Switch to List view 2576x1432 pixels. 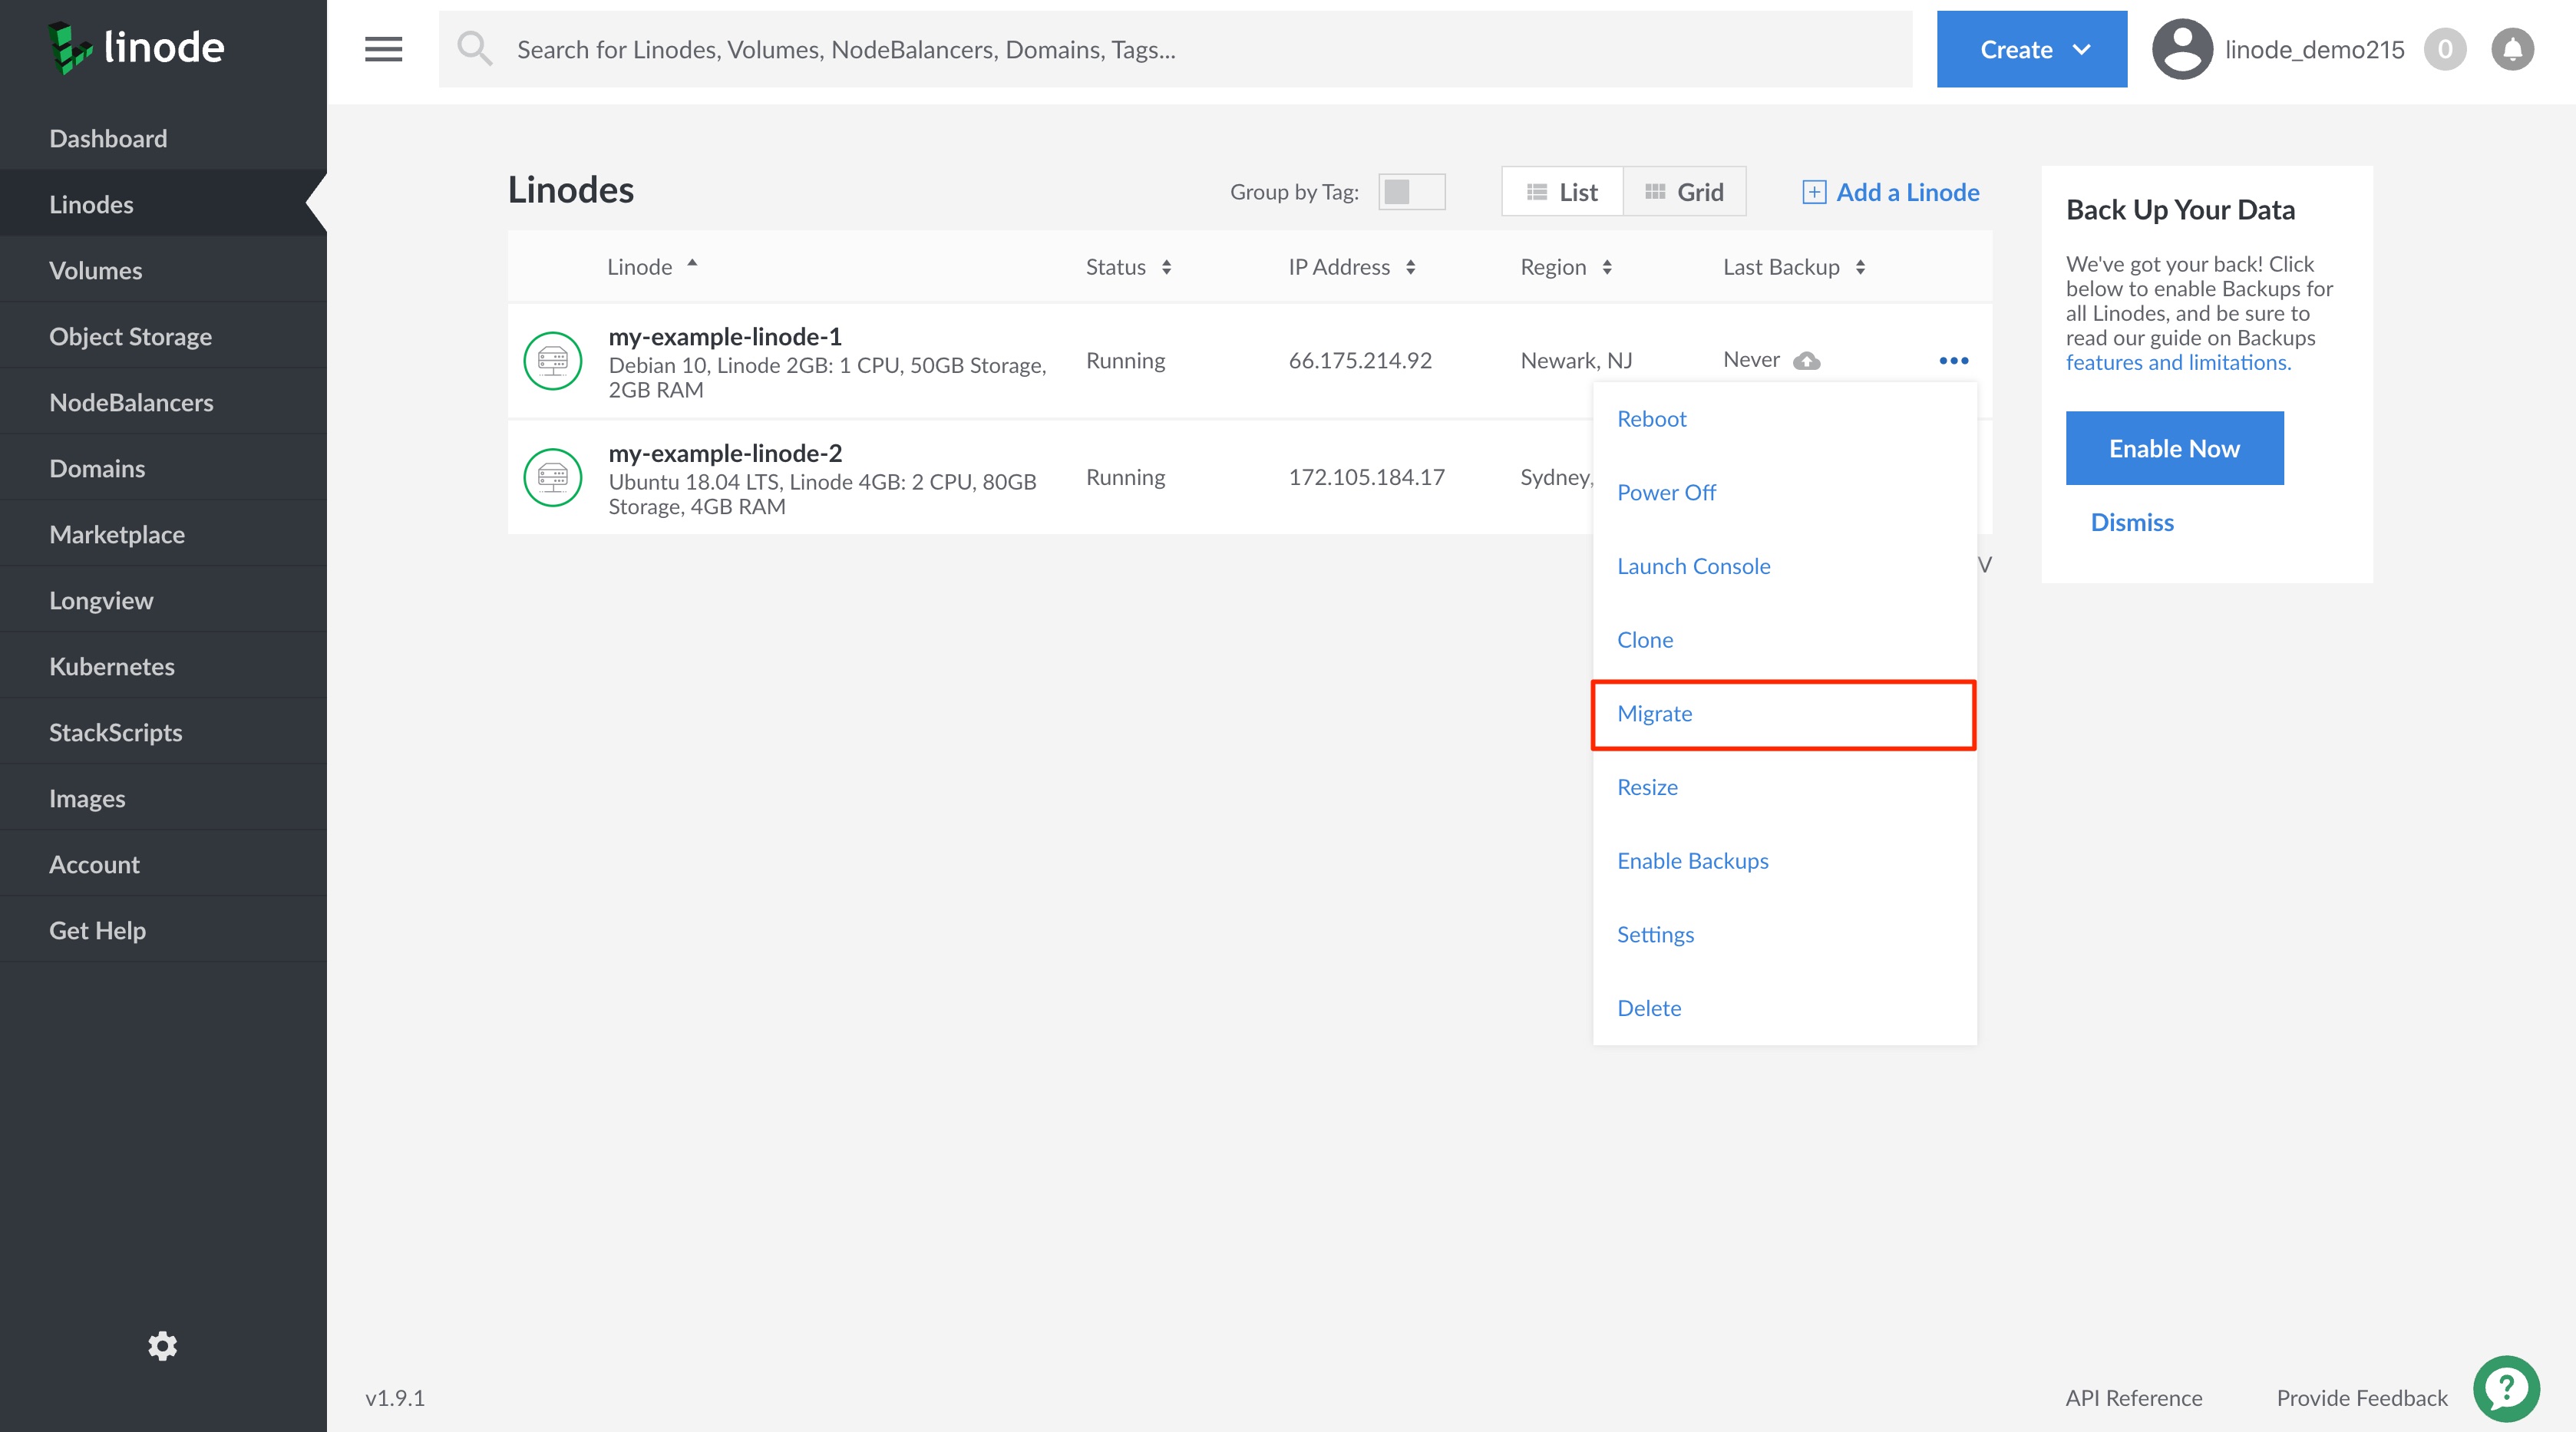1562,192
